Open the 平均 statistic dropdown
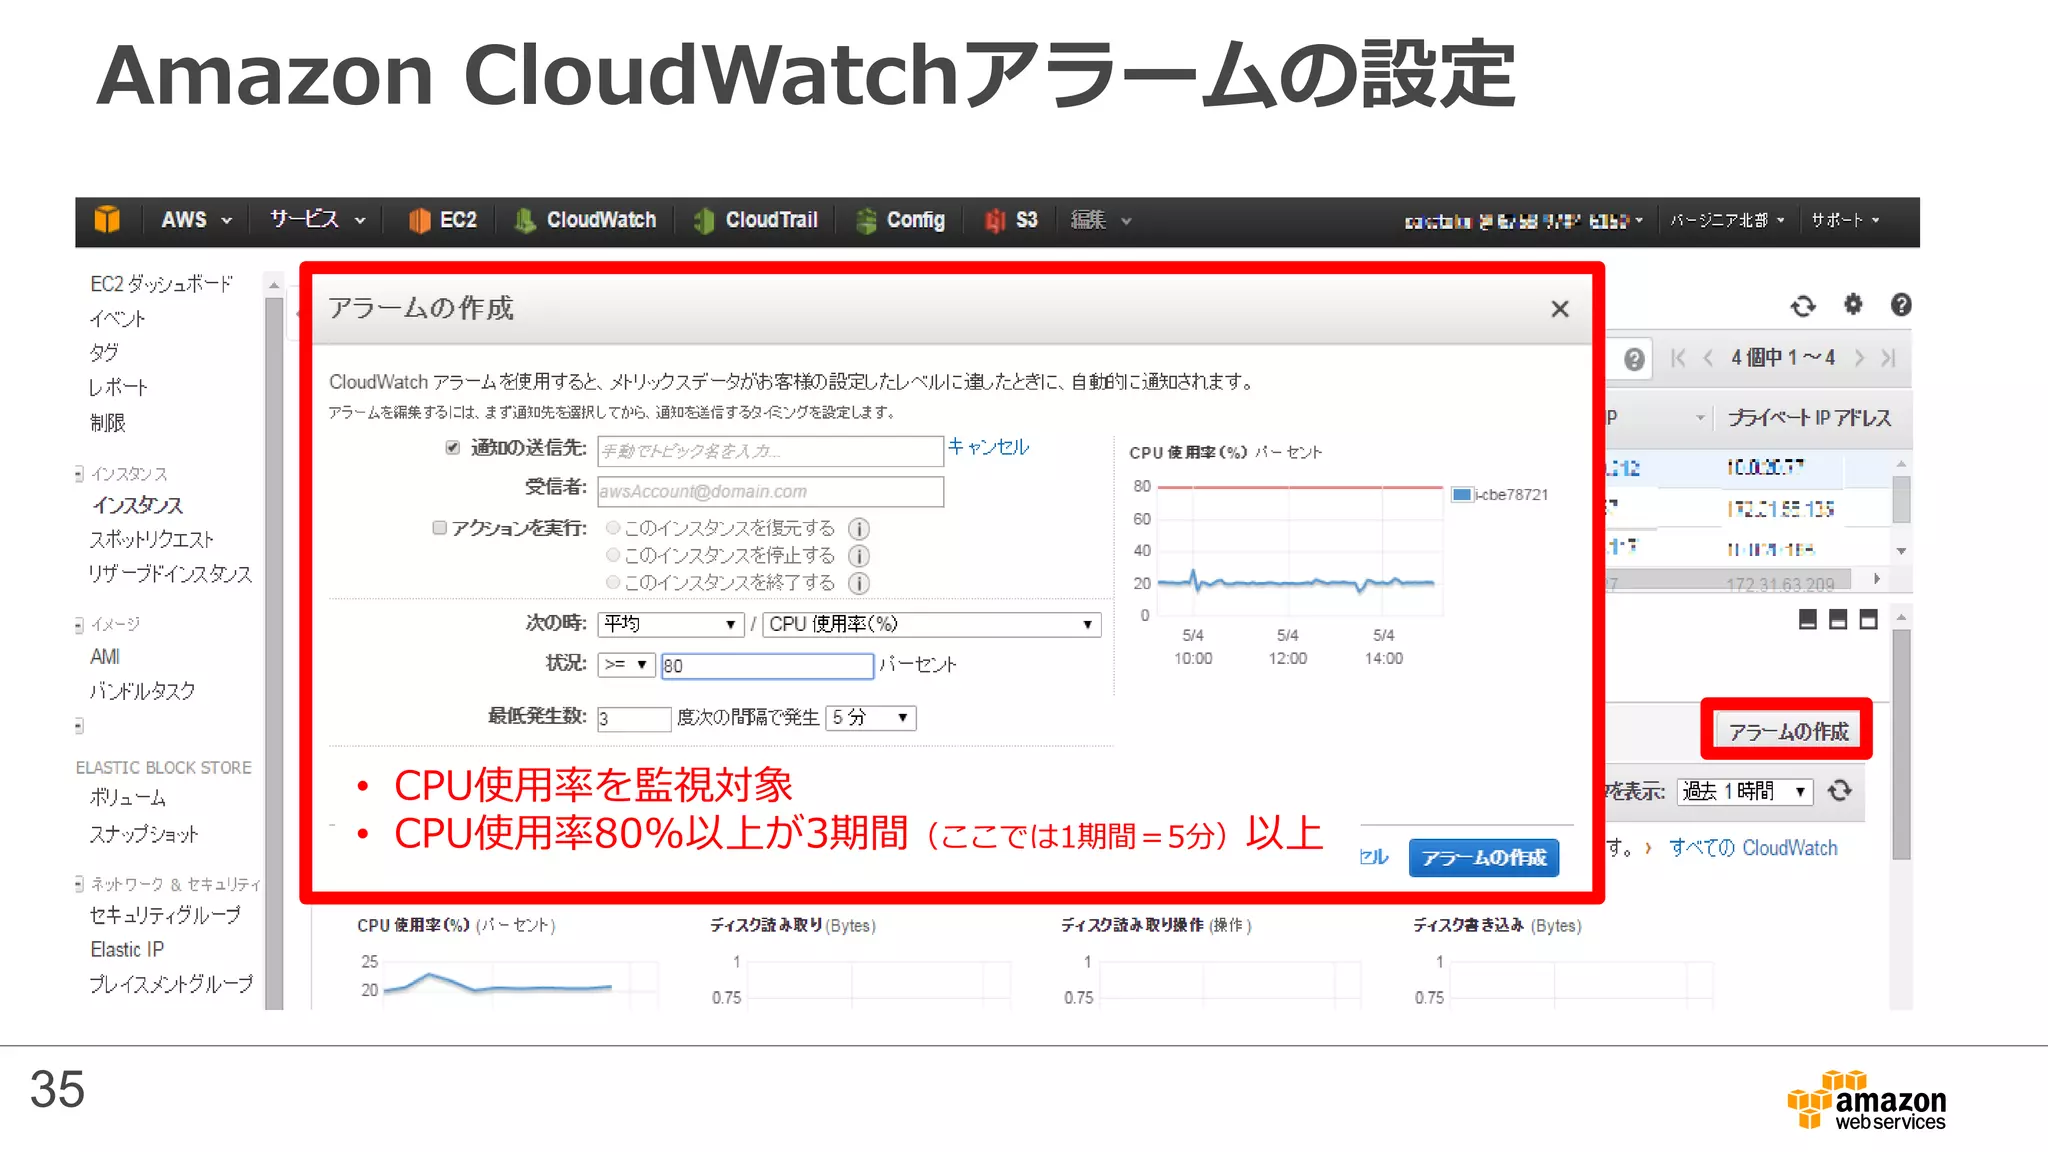The width and height of the screenshot is (2048, 1152). point(670,624)
